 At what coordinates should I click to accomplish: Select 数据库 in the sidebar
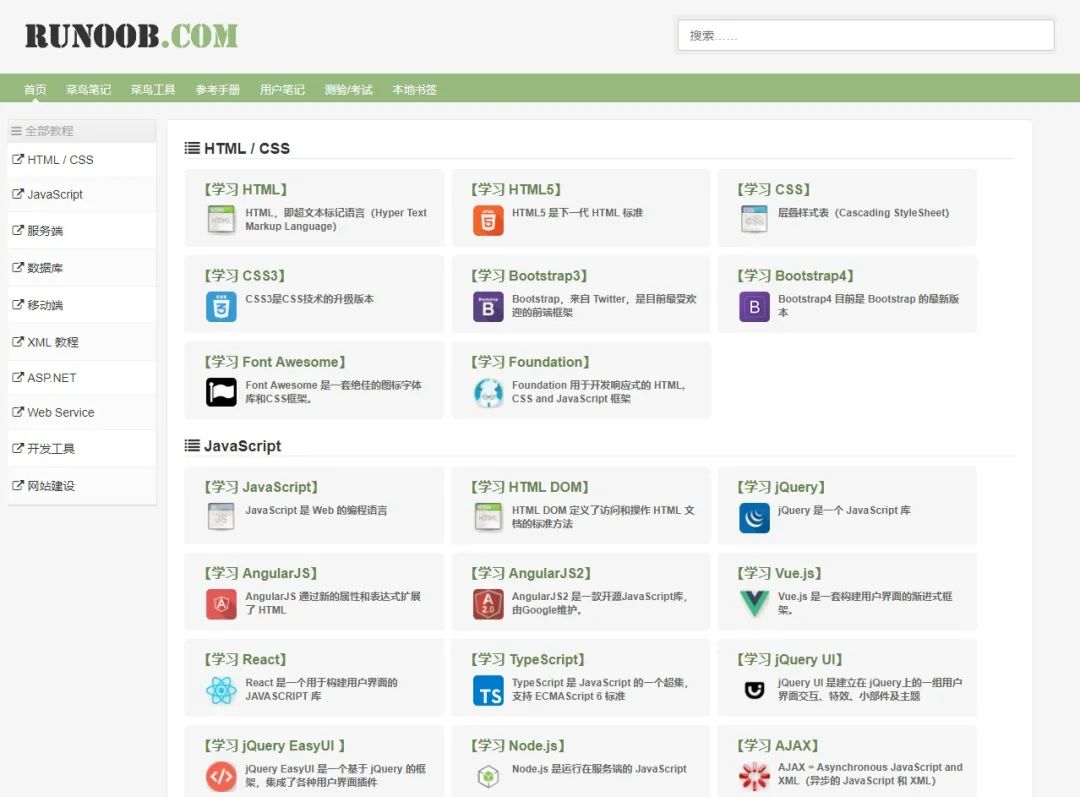click(x=82, y=268)
